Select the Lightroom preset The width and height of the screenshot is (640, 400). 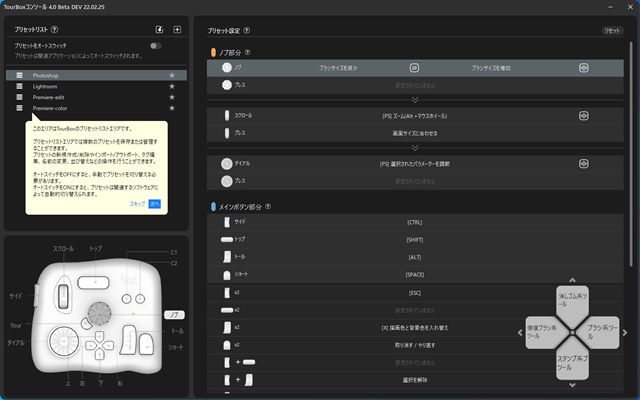[x=96, y=87]
